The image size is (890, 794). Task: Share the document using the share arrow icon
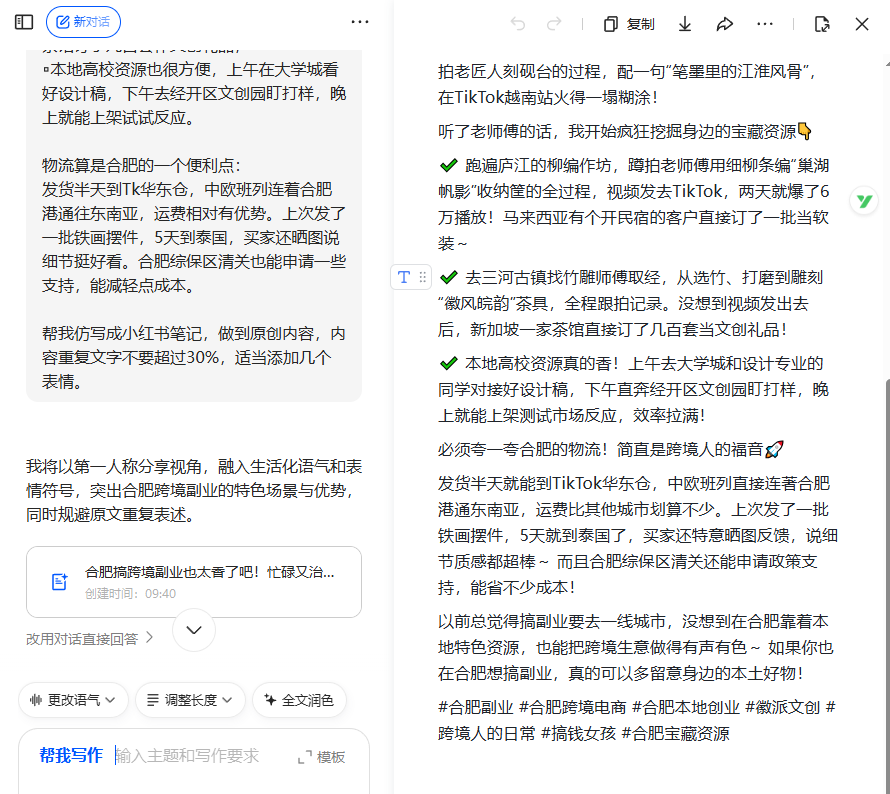725,24
